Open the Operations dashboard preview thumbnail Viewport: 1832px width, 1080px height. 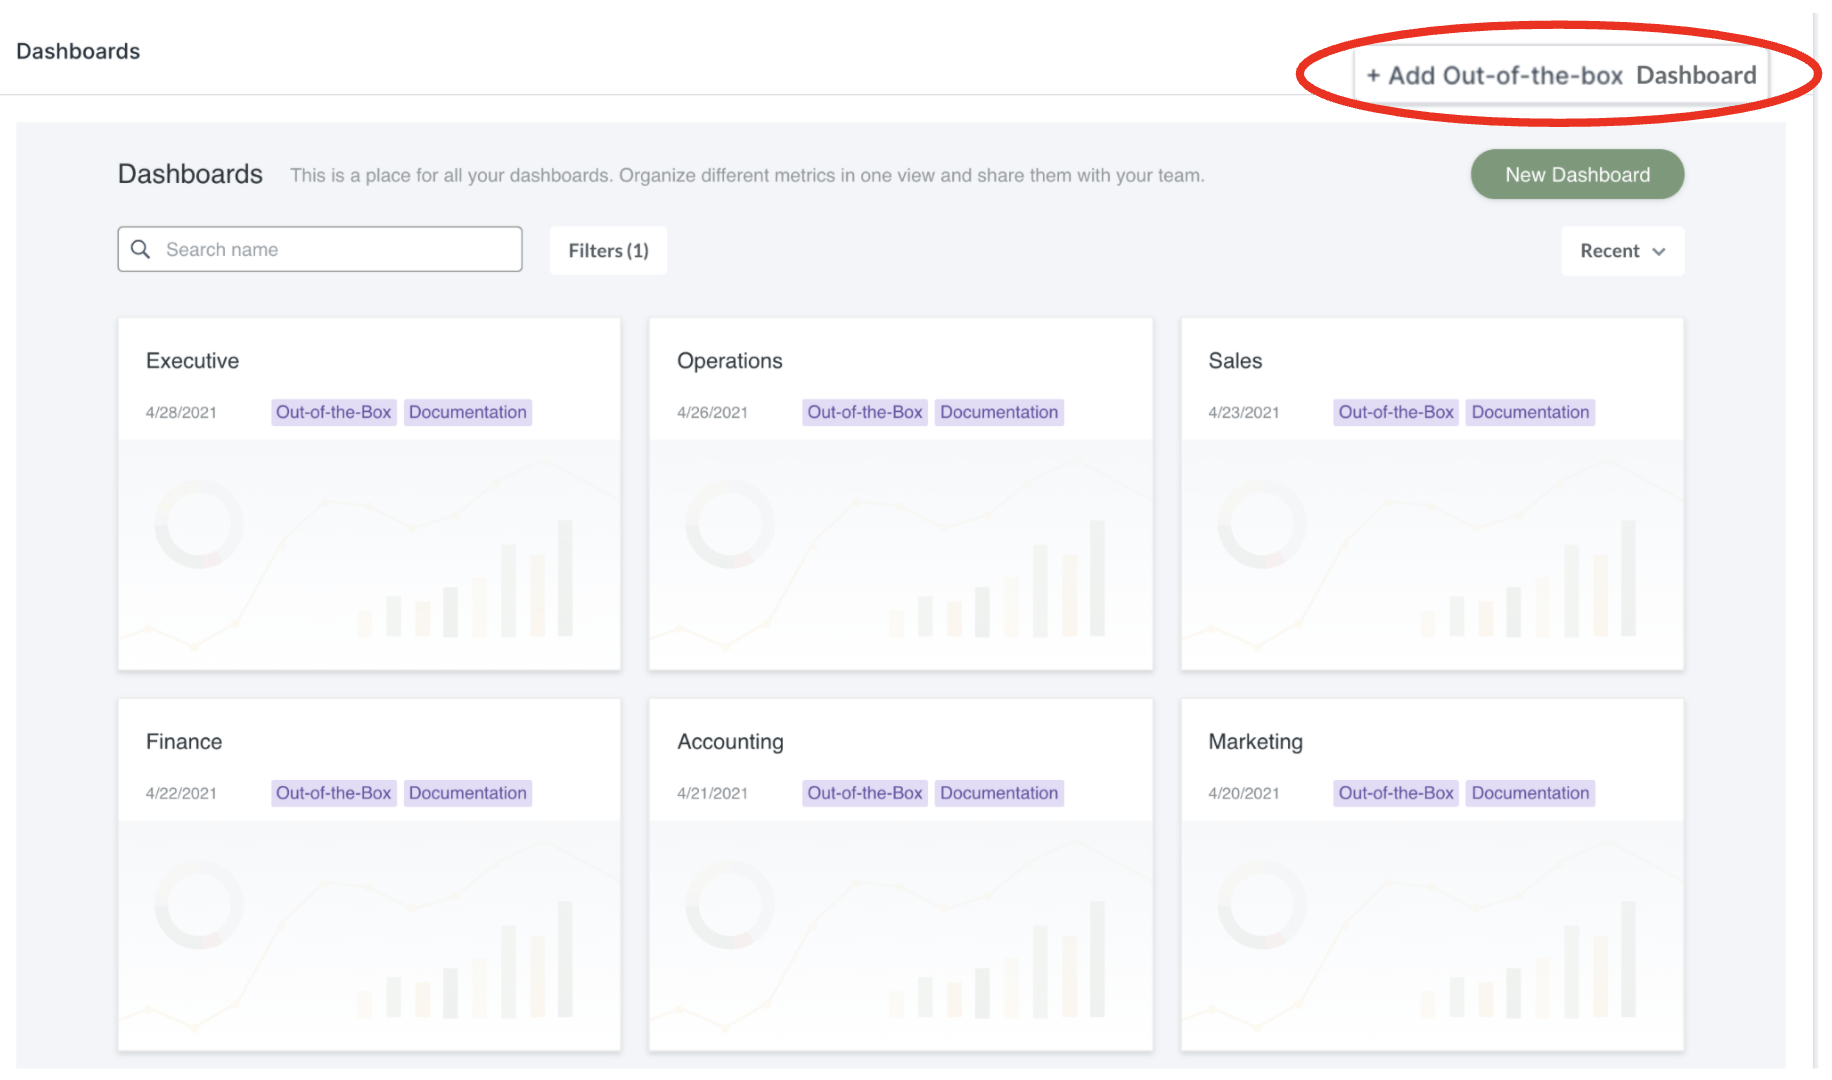(900, 555)
